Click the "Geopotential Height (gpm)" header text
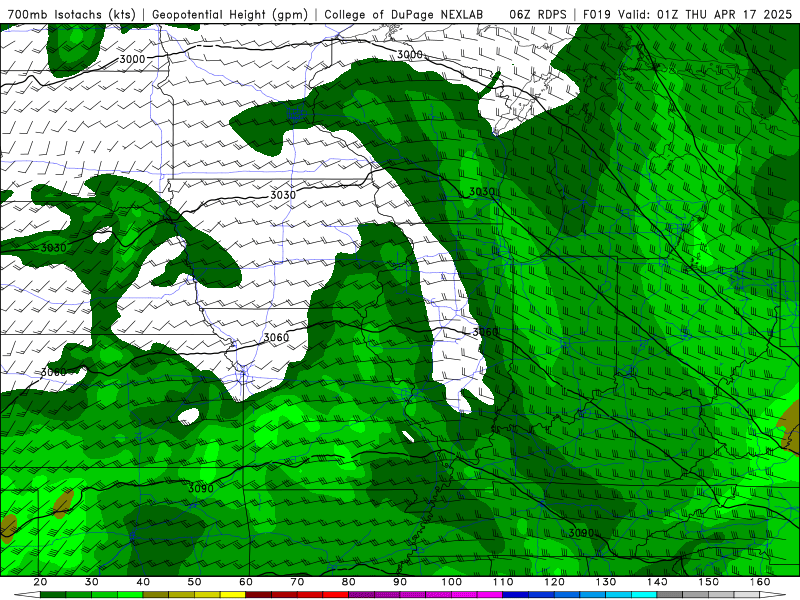The height and width of the screenshot is (600, 800). (x=230, y=14)
